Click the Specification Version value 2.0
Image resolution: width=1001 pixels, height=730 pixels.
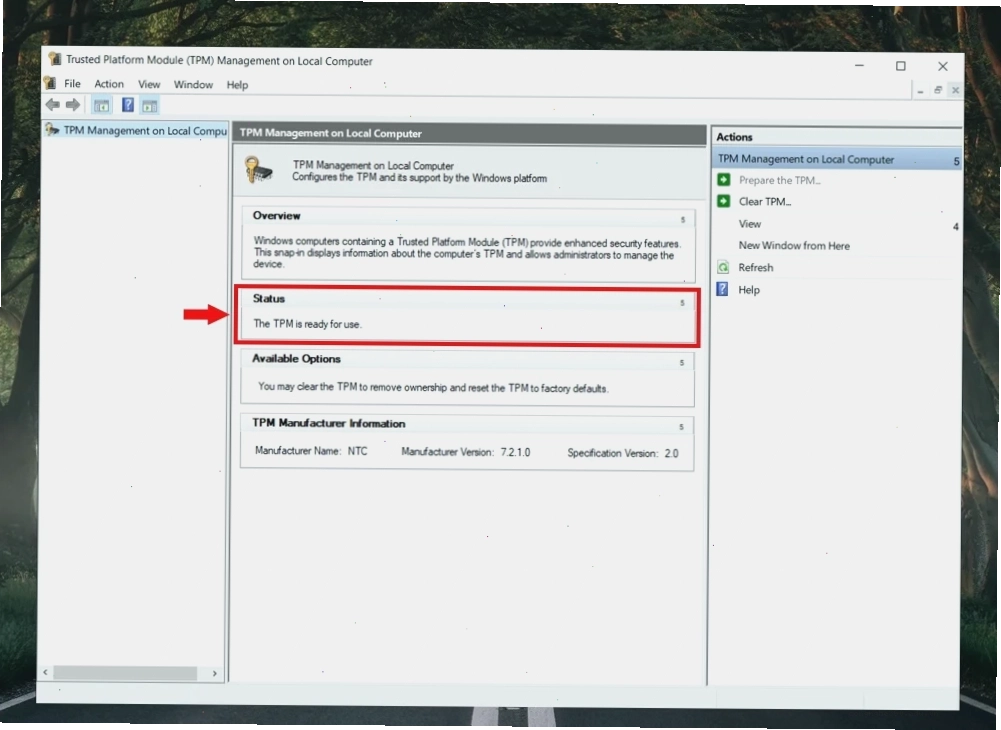pos(672,453)
